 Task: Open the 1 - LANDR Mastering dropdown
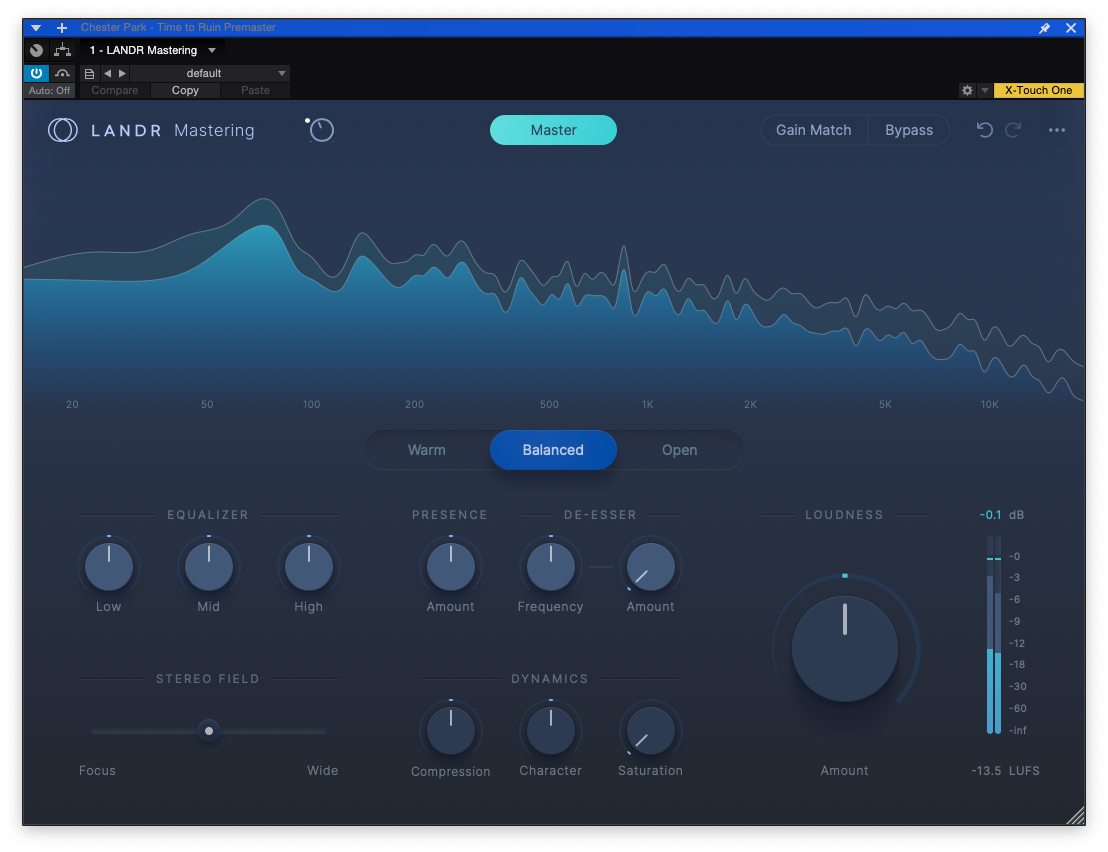tap(152, 50)
